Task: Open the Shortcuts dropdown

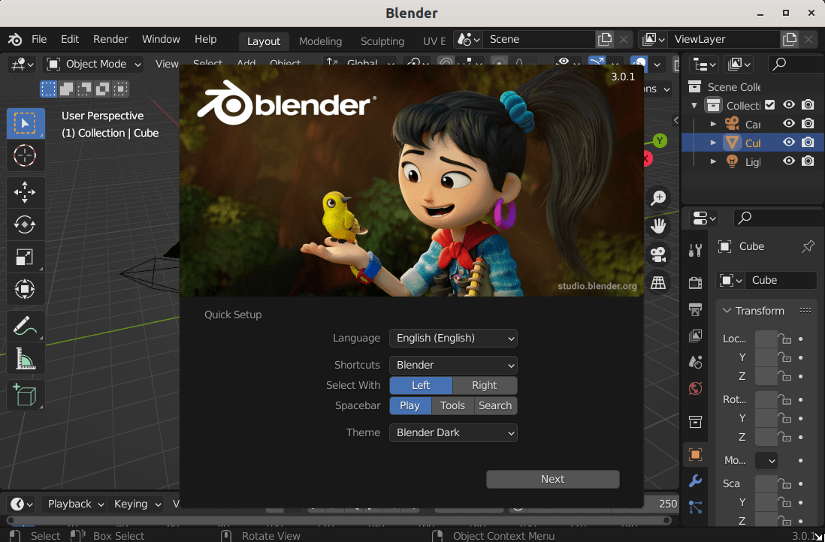Action: pyautogui.click(x=453, y=365)
